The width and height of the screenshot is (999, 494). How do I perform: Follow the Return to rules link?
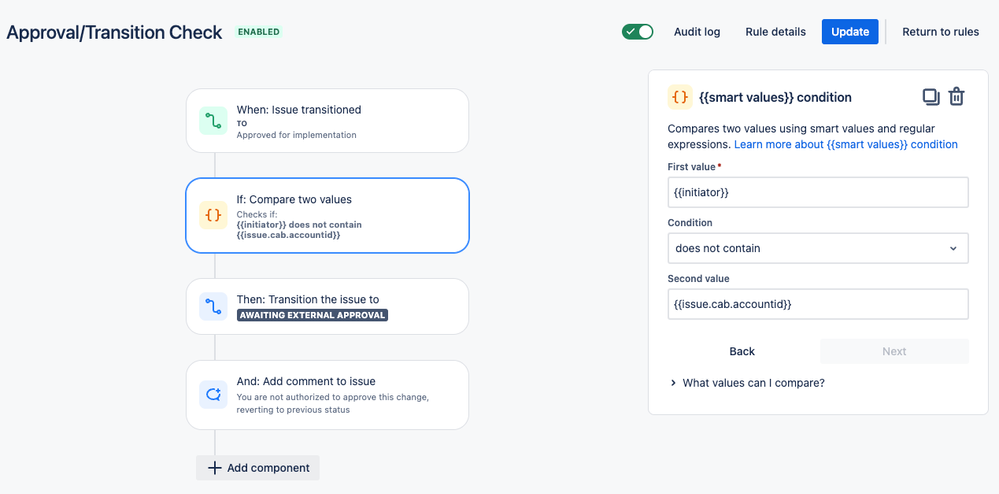(940, 32)
